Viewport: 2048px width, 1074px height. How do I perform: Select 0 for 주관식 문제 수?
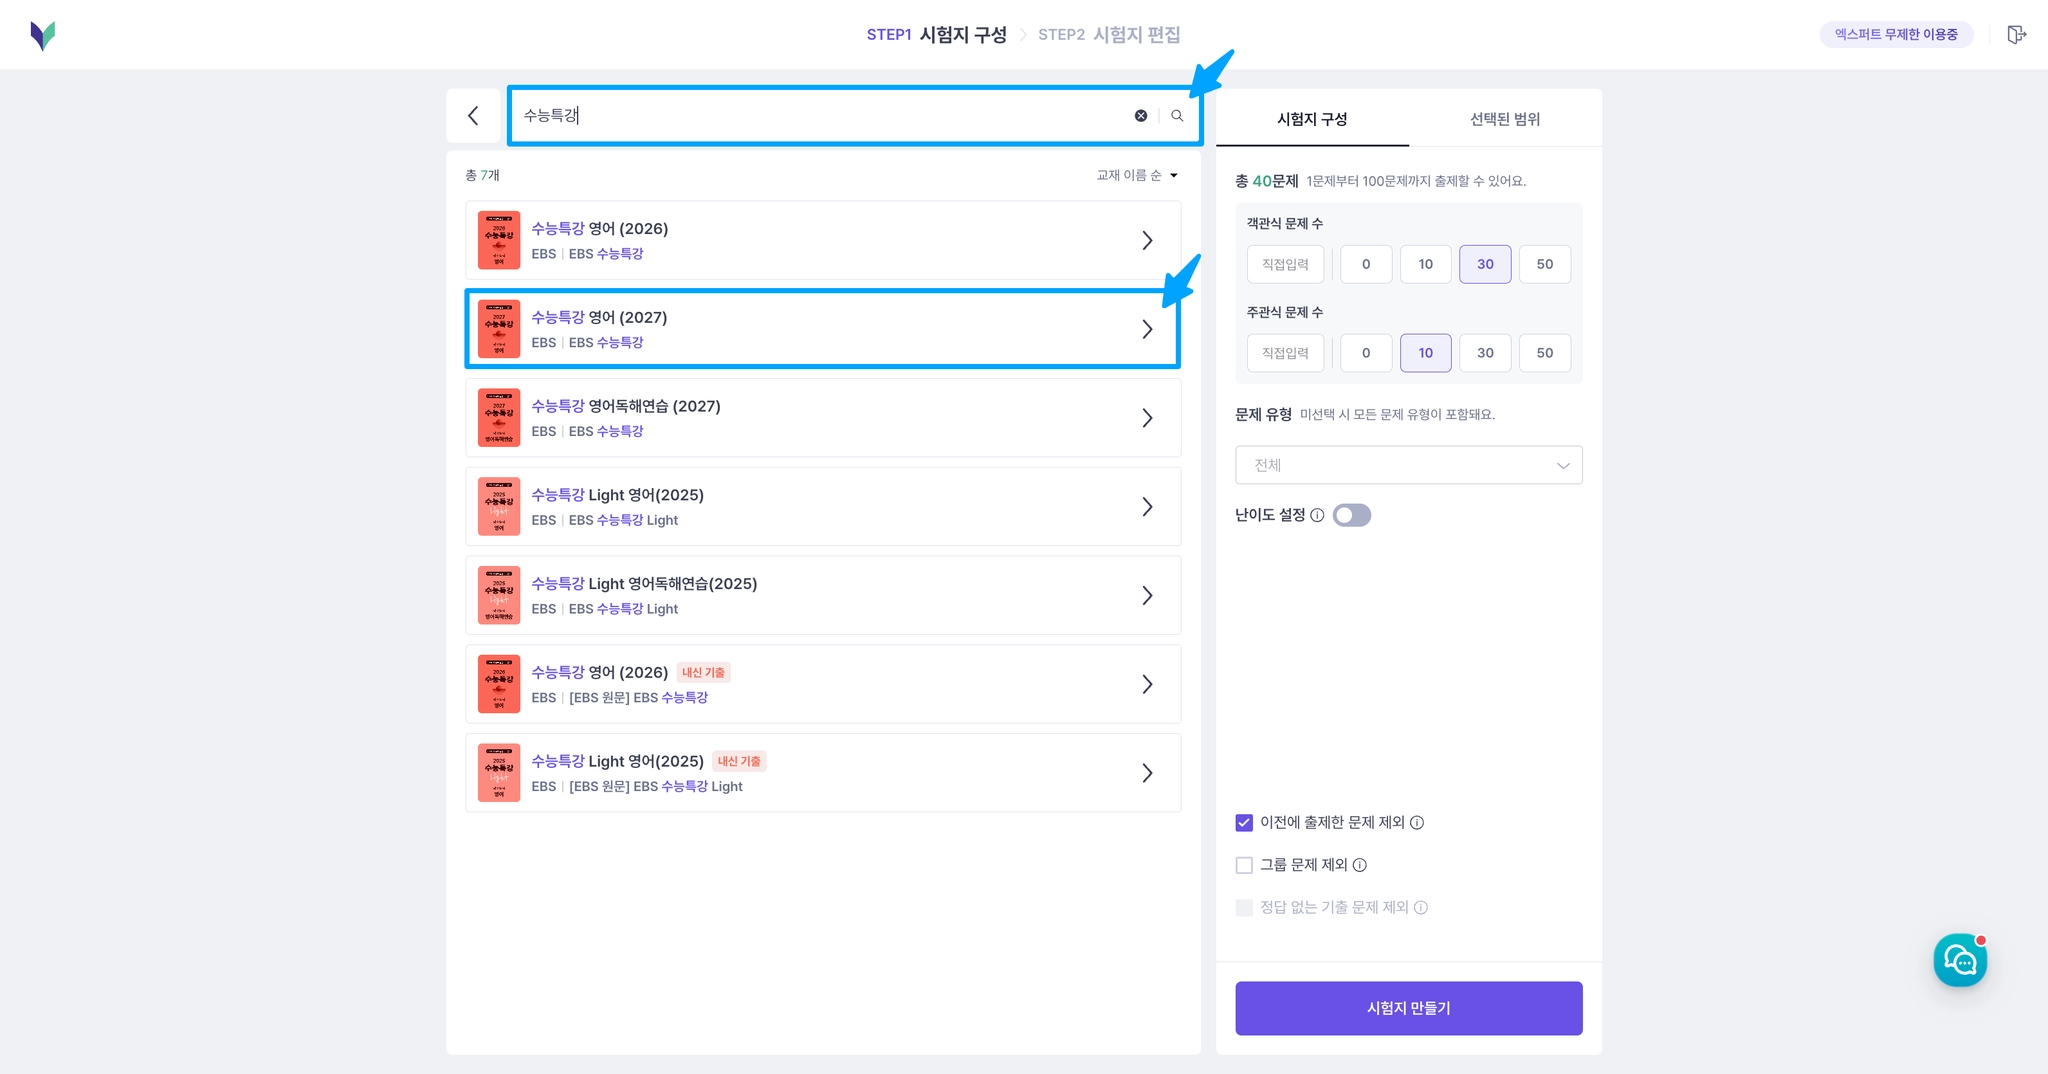coord(1366,353)
